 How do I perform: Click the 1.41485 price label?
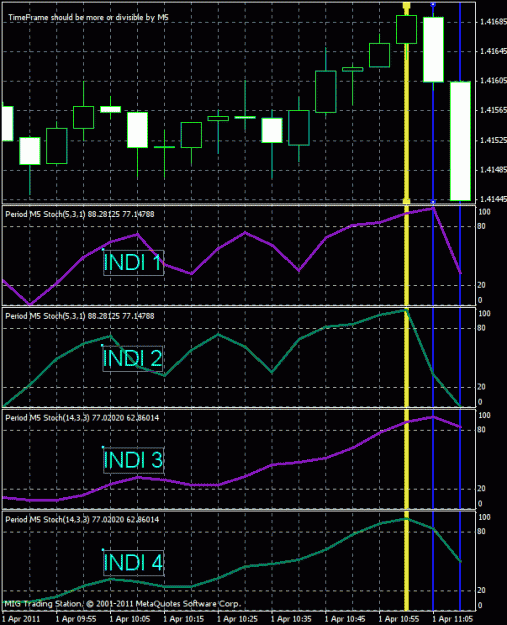(x=493, y=170)
